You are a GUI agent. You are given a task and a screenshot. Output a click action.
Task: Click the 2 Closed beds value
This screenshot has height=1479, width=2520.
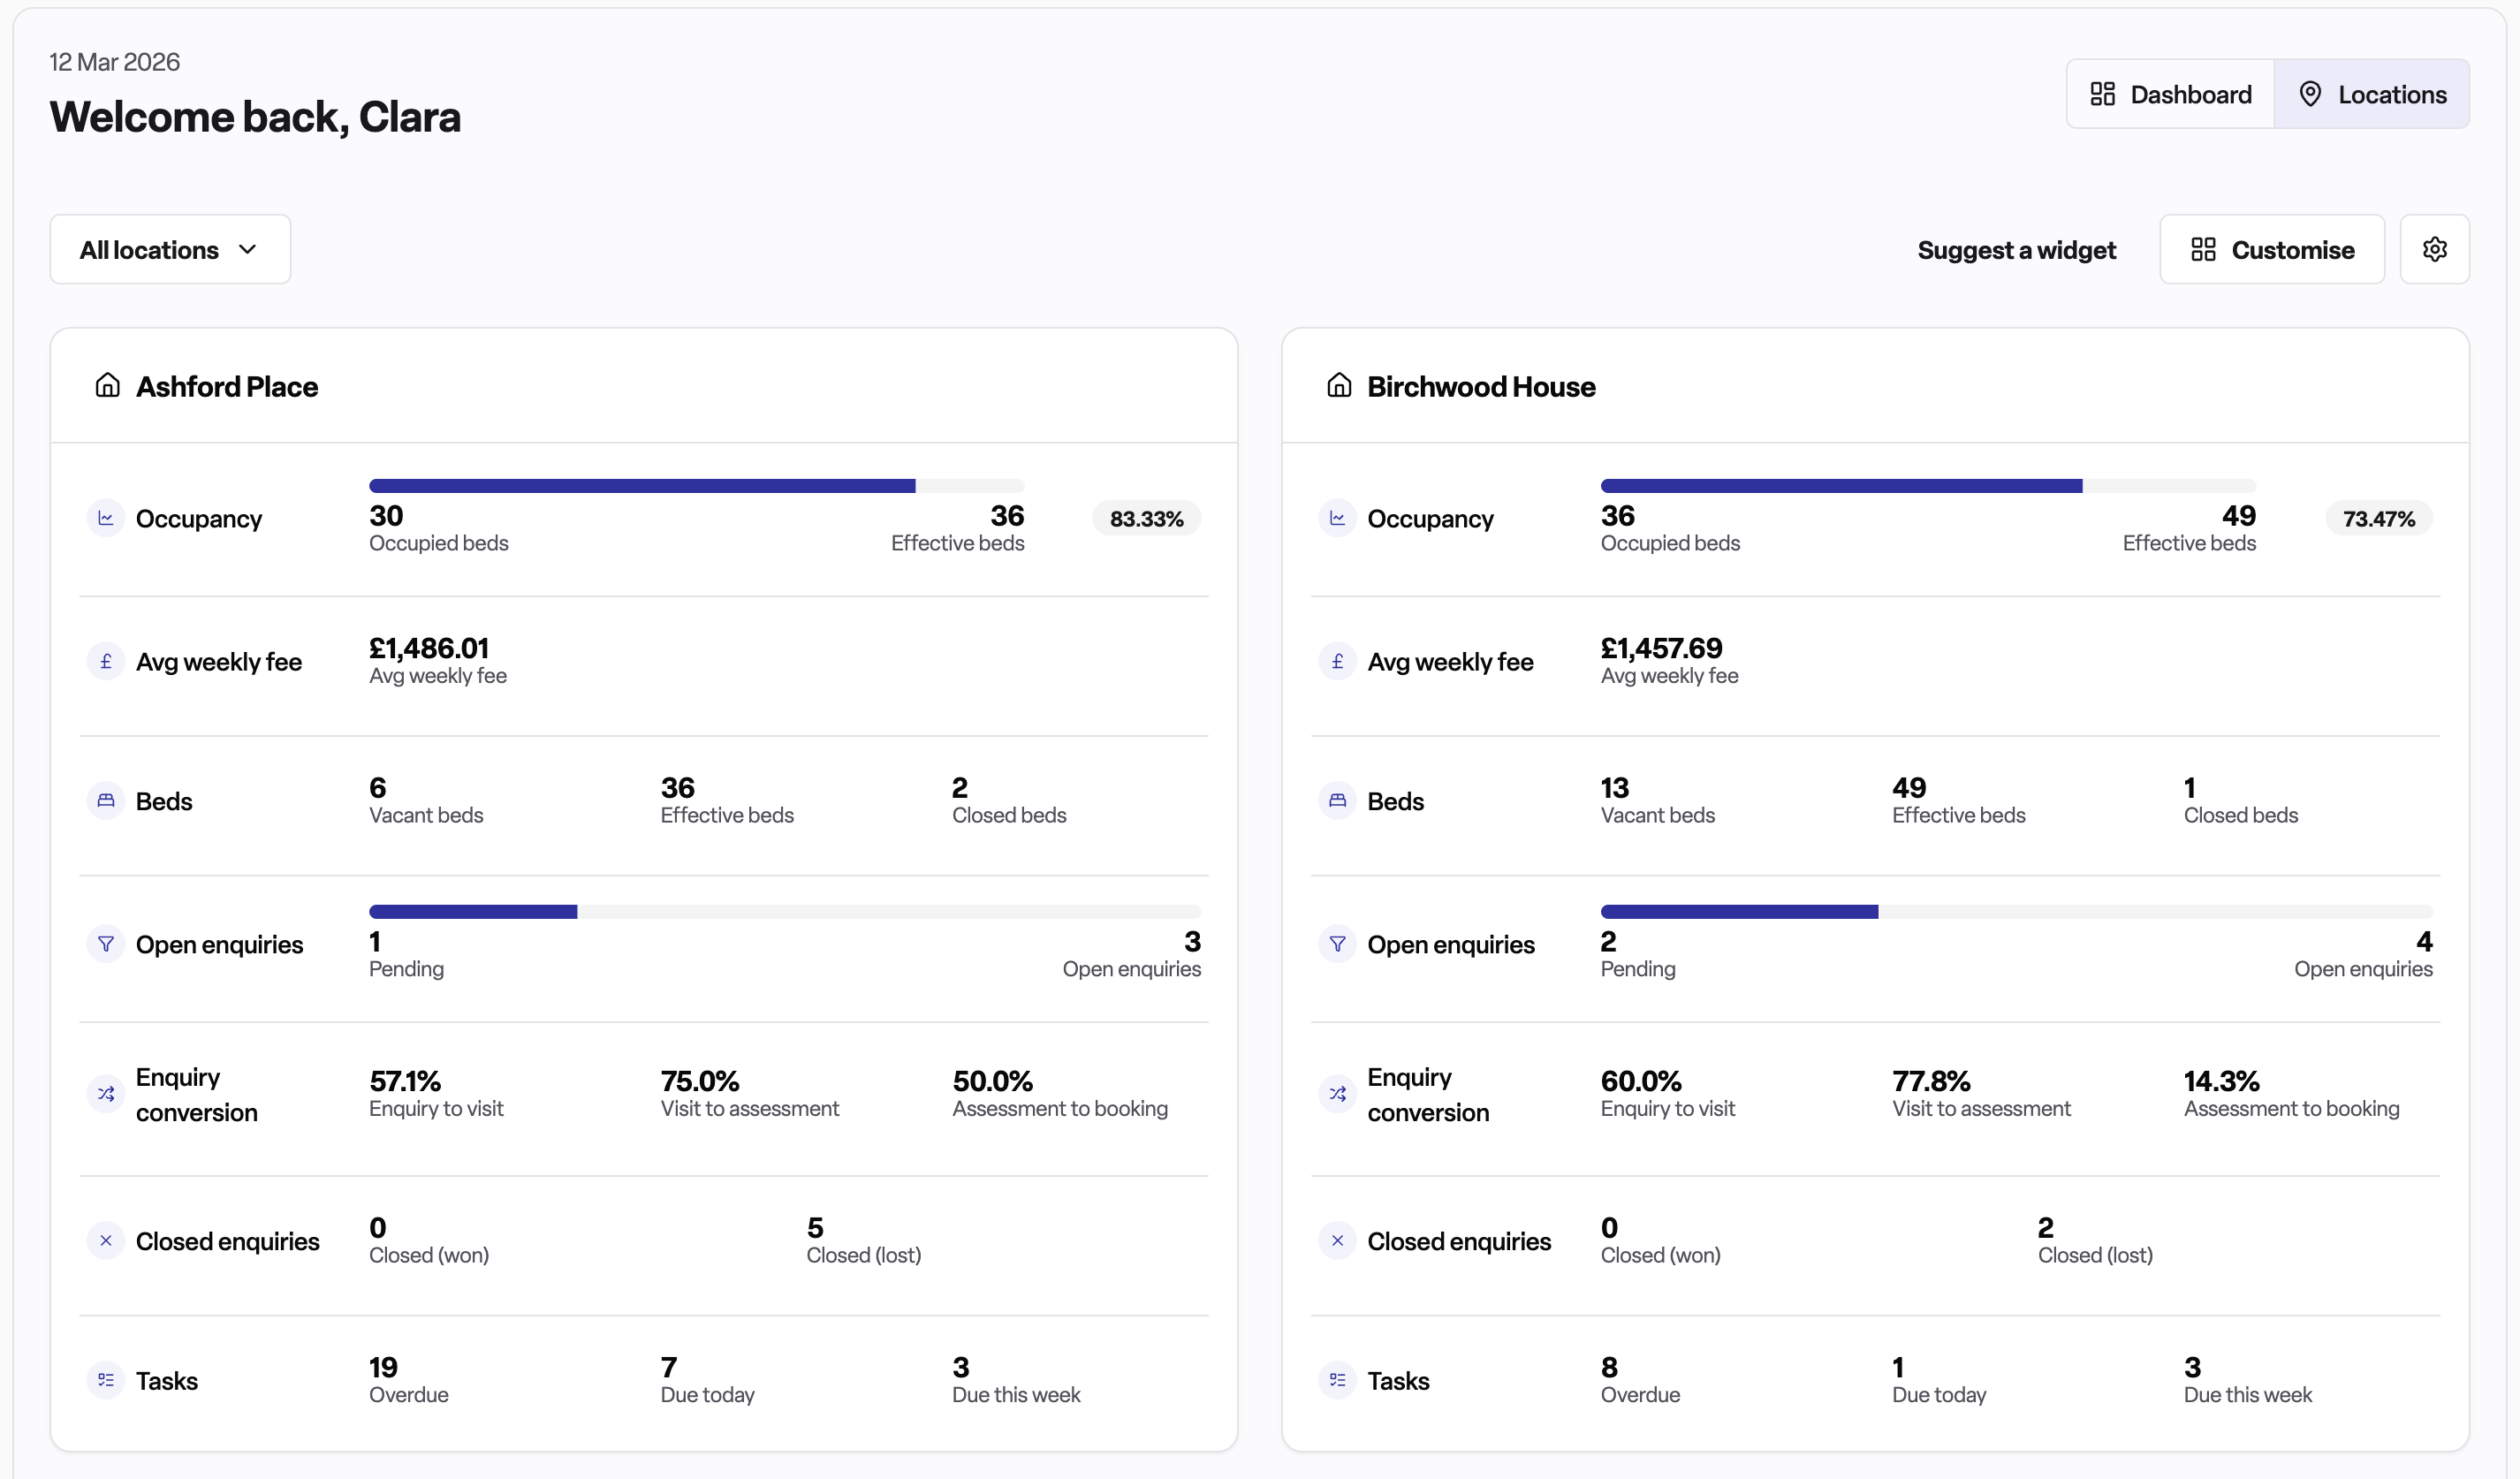(x=960, y=787)
